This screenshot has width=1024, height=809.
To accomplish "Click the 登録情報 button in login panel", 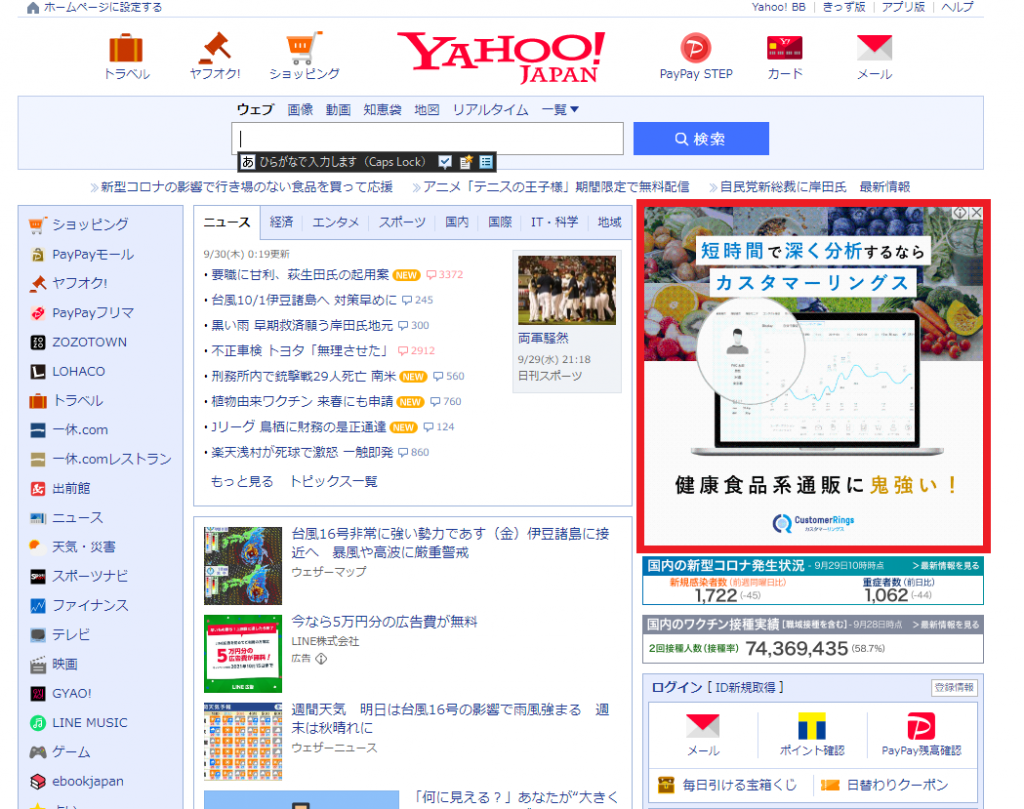I will [x=954, y=688].
